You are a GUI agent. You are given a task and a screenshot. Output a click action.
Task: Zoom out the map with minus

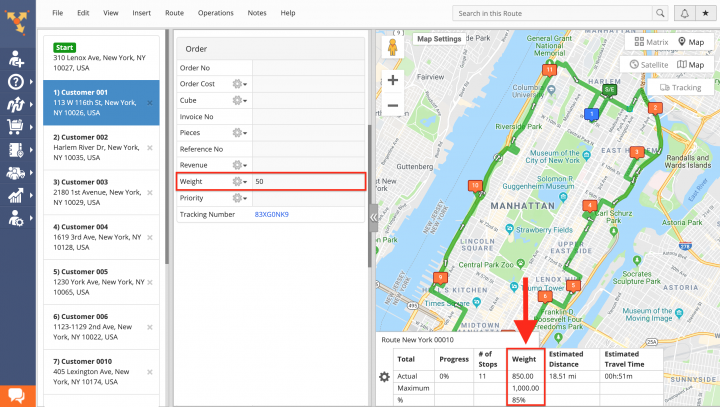[x=393, y=105]
